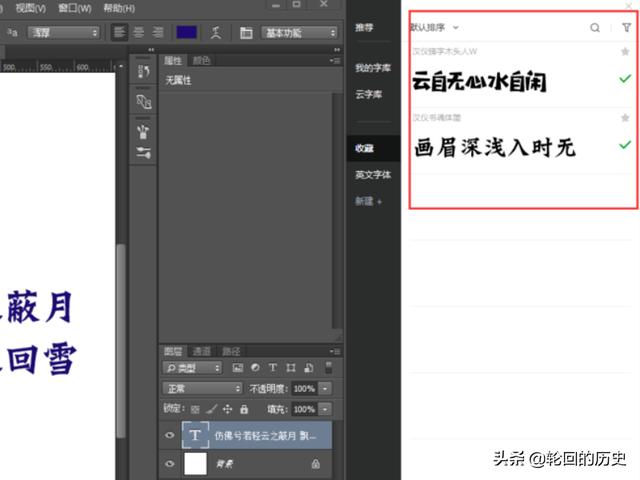Viewport: 640px width, 480px height.
Task: Click the search icon in font panel
Action: (595, 28)
